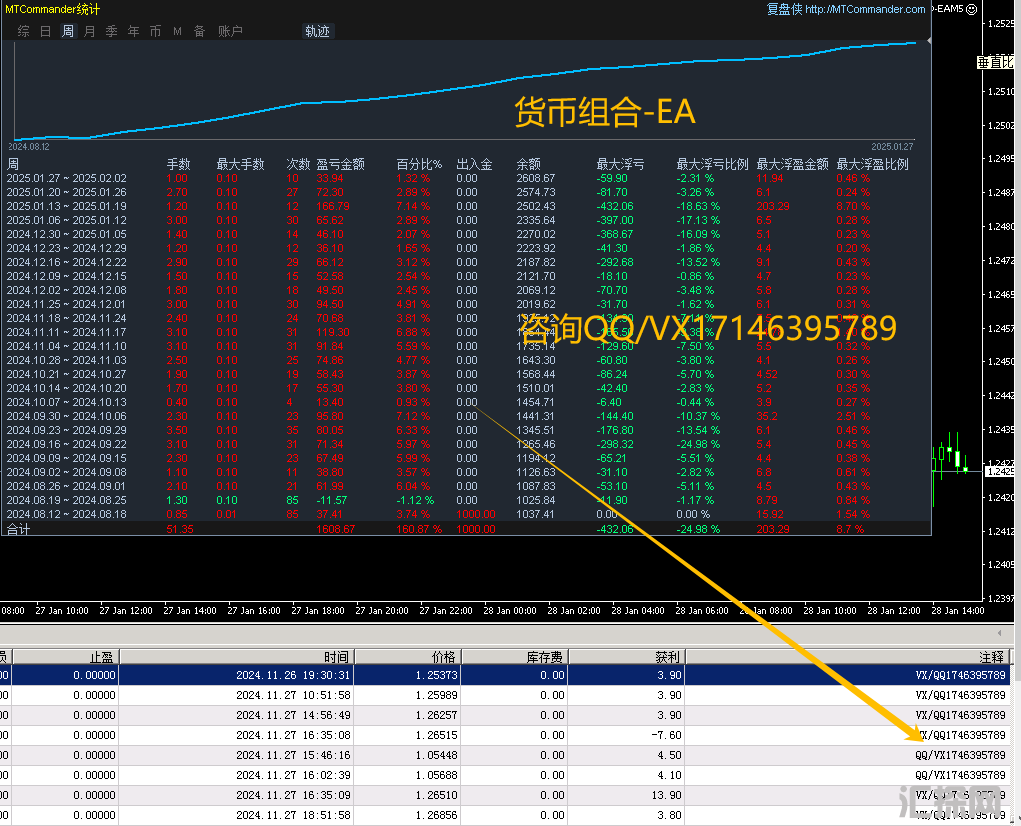
Task: Sort trades by 获利 profit column
Action: tap(667, 657)
